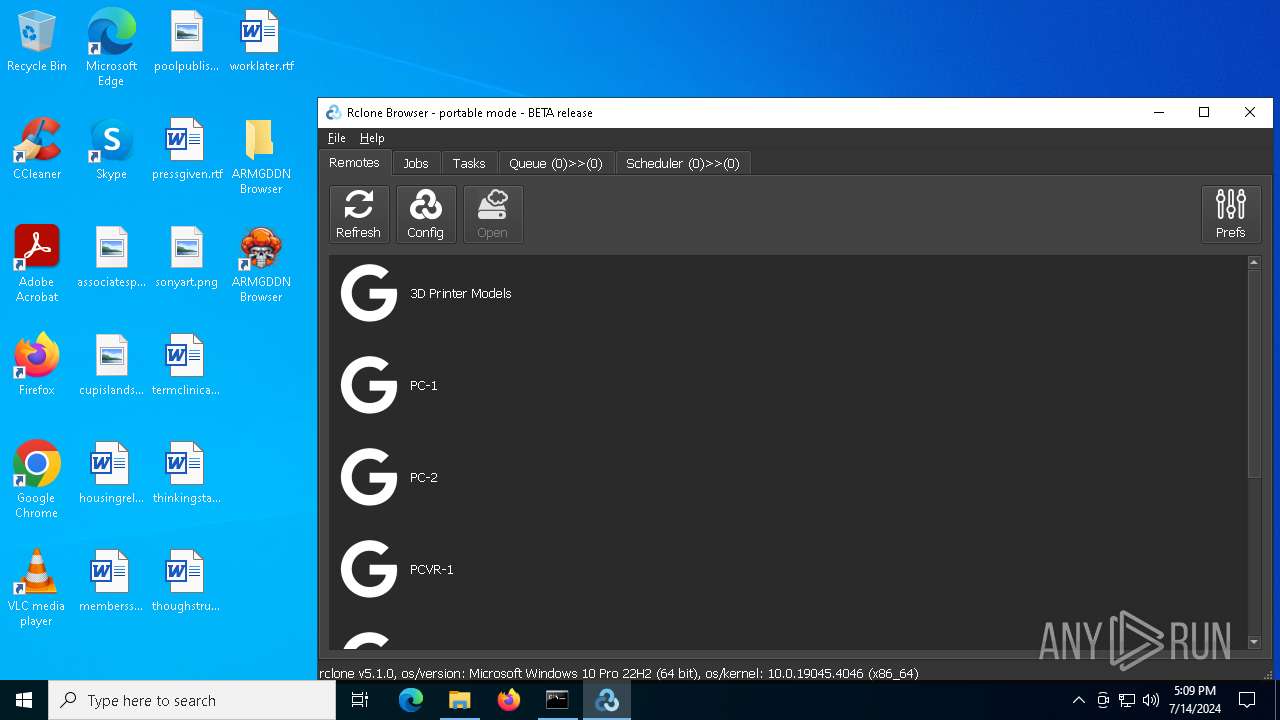Select the CCleaner desktop shortcut
Image resolution: width=1280 pixels, height=720 pixels.
(37, 149)
